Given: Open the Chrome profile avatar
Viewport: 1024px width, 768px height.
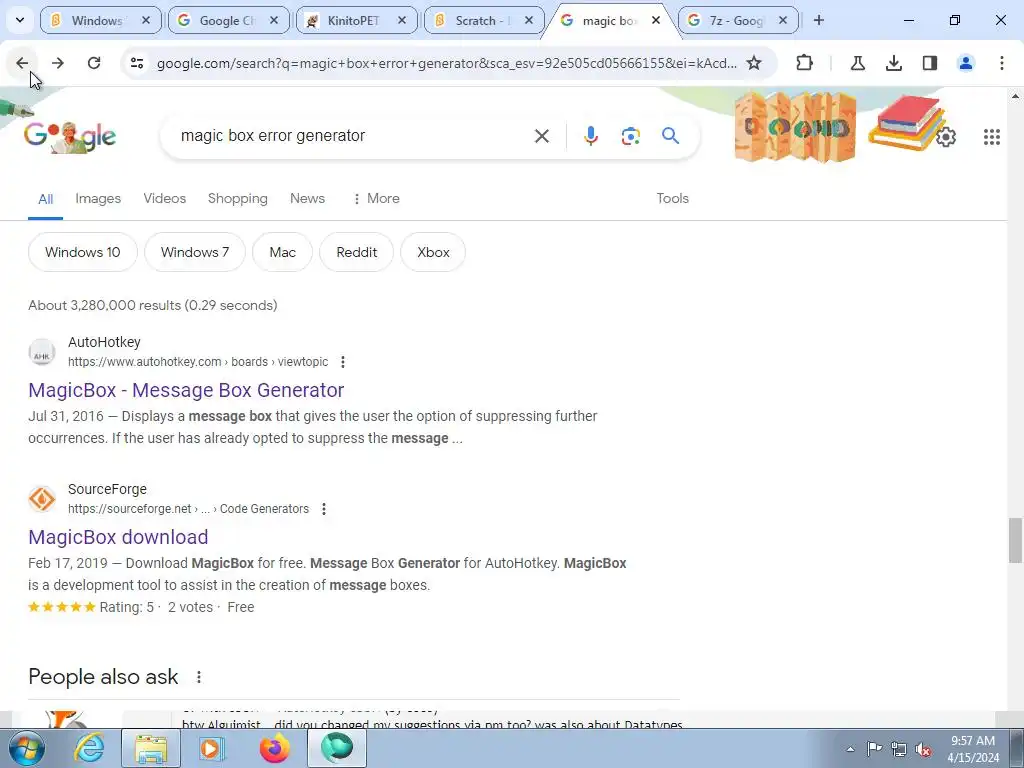Looking at the screenshot, I should [965, 63].
